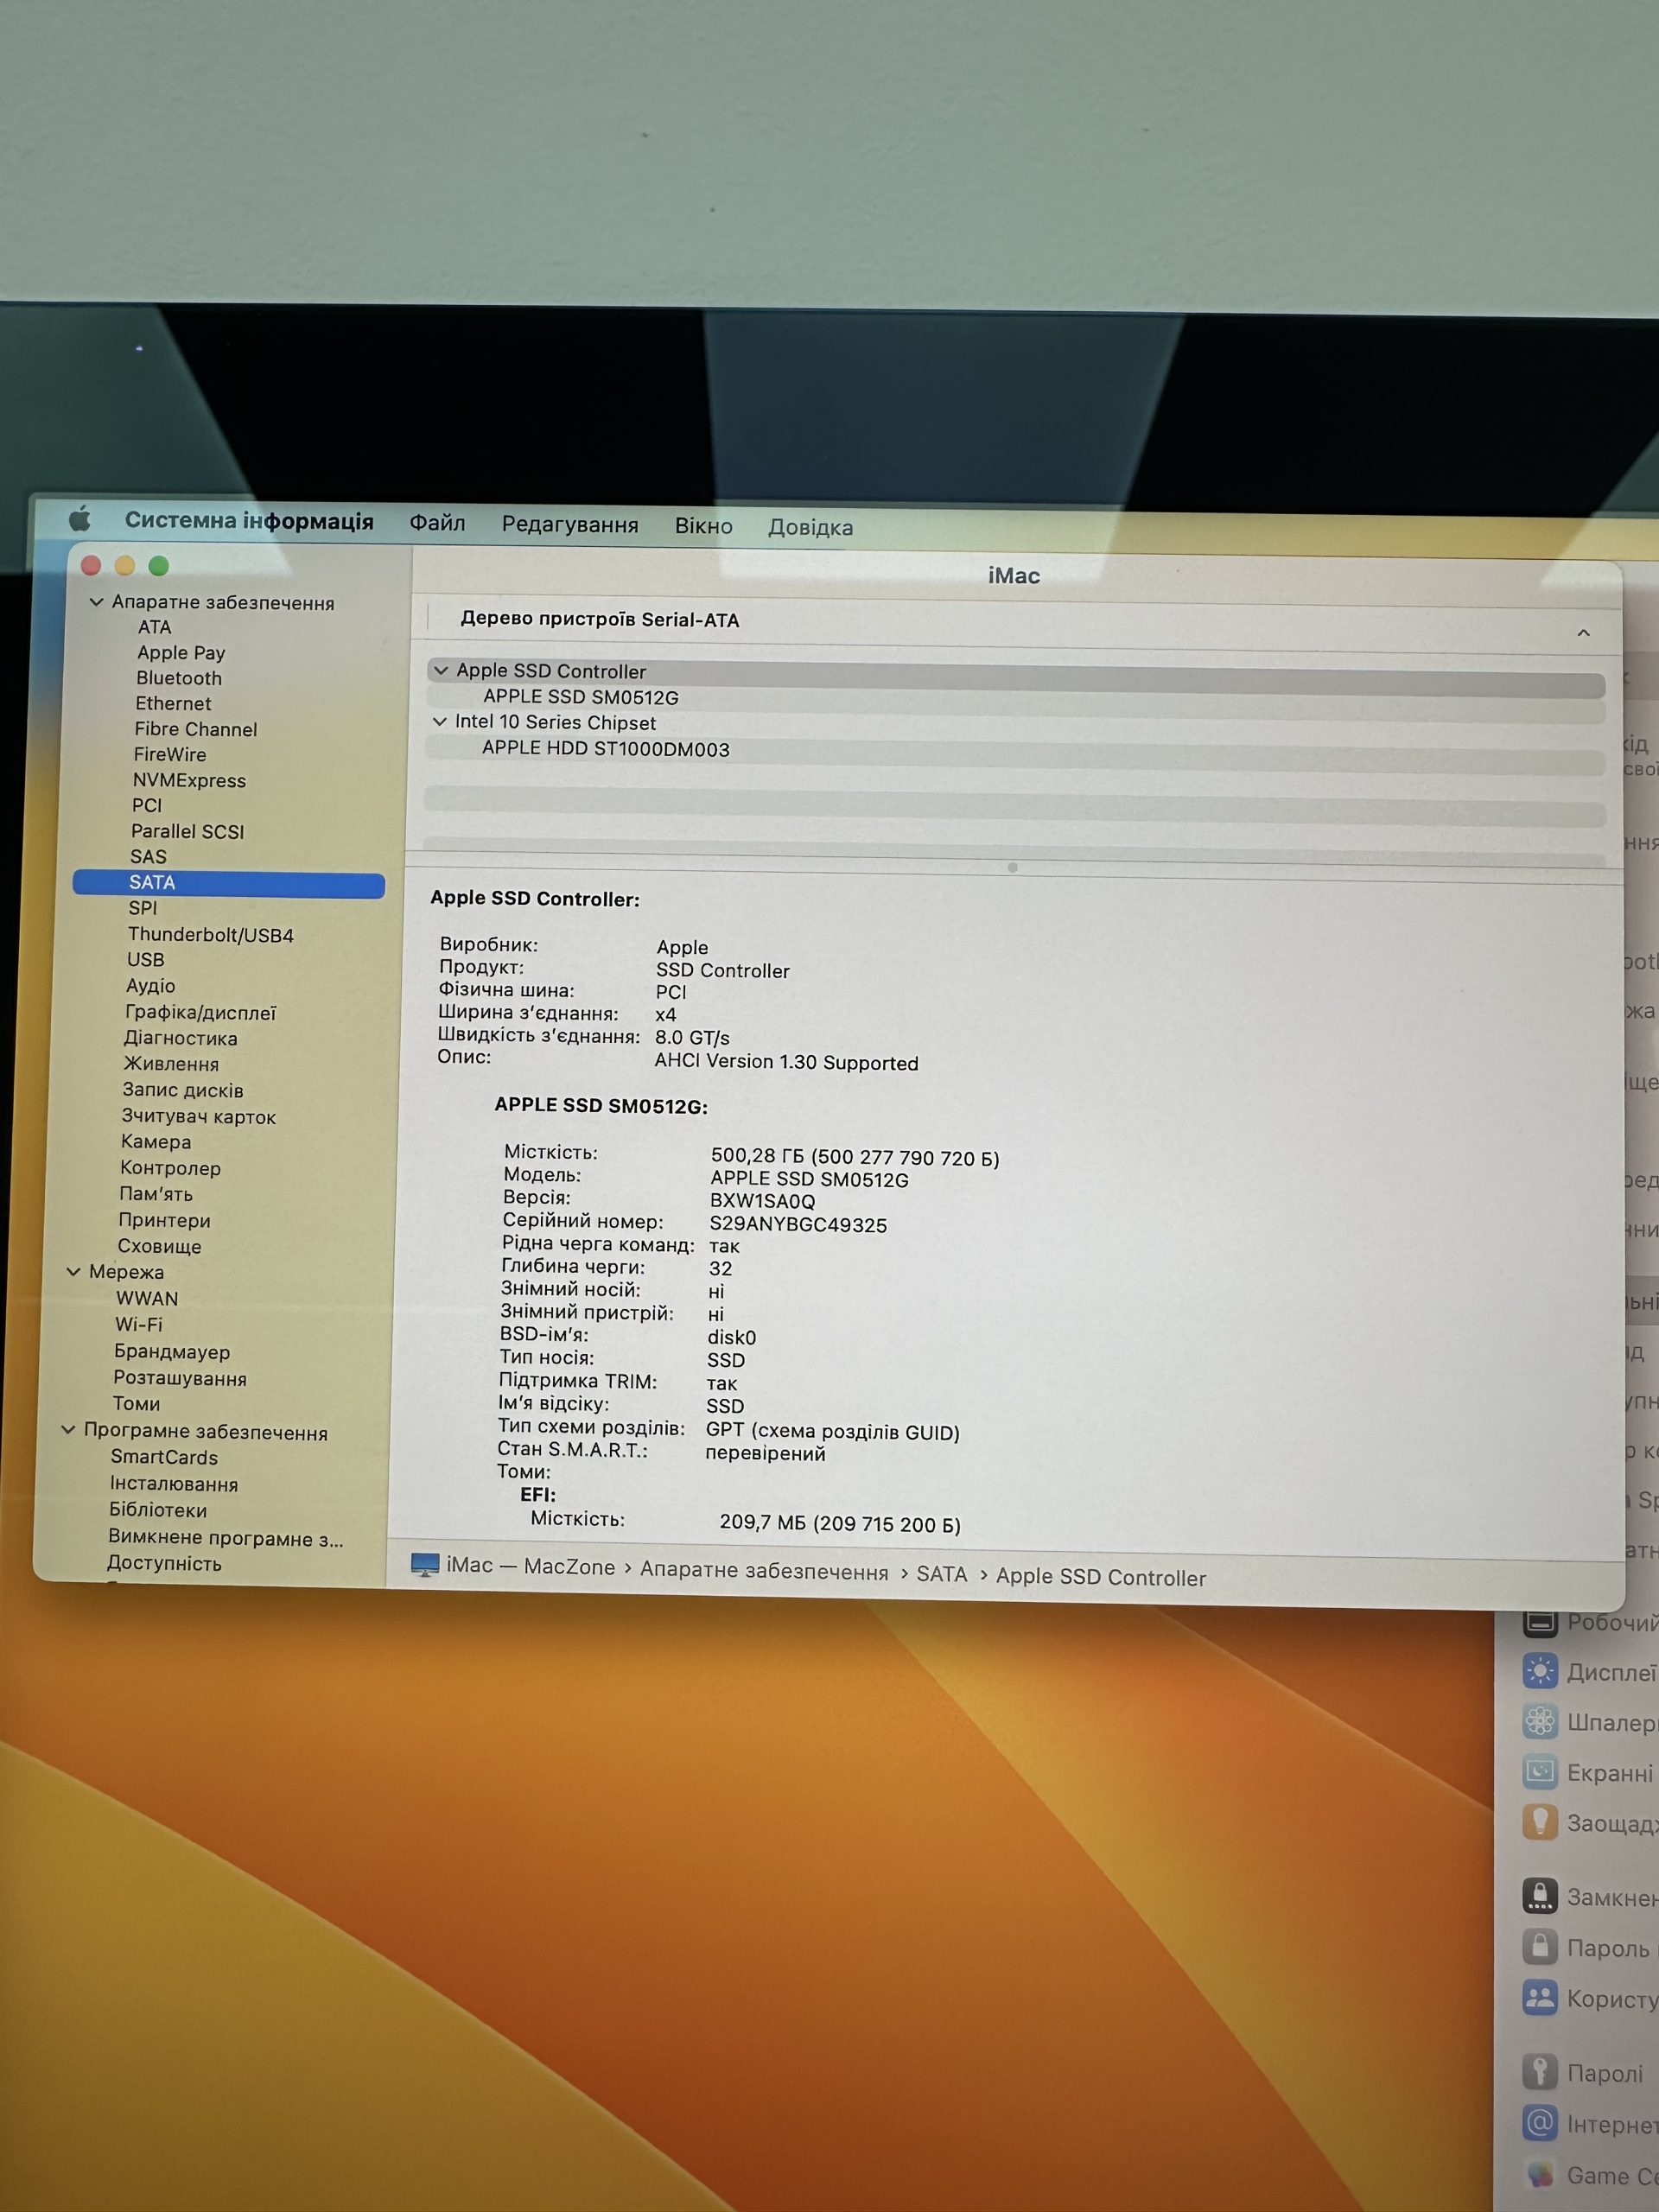Open the Apple menu icon
The height and width of the screenshot is (2212, 1659).
pos(80,519)
